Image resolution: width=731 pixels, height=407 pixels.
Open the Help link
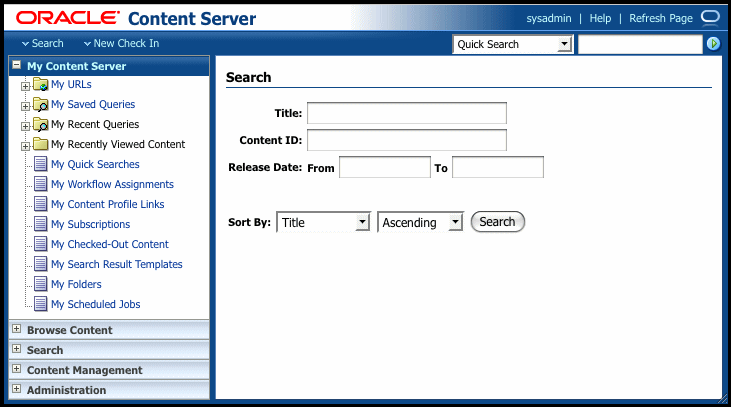click(600, 18)
